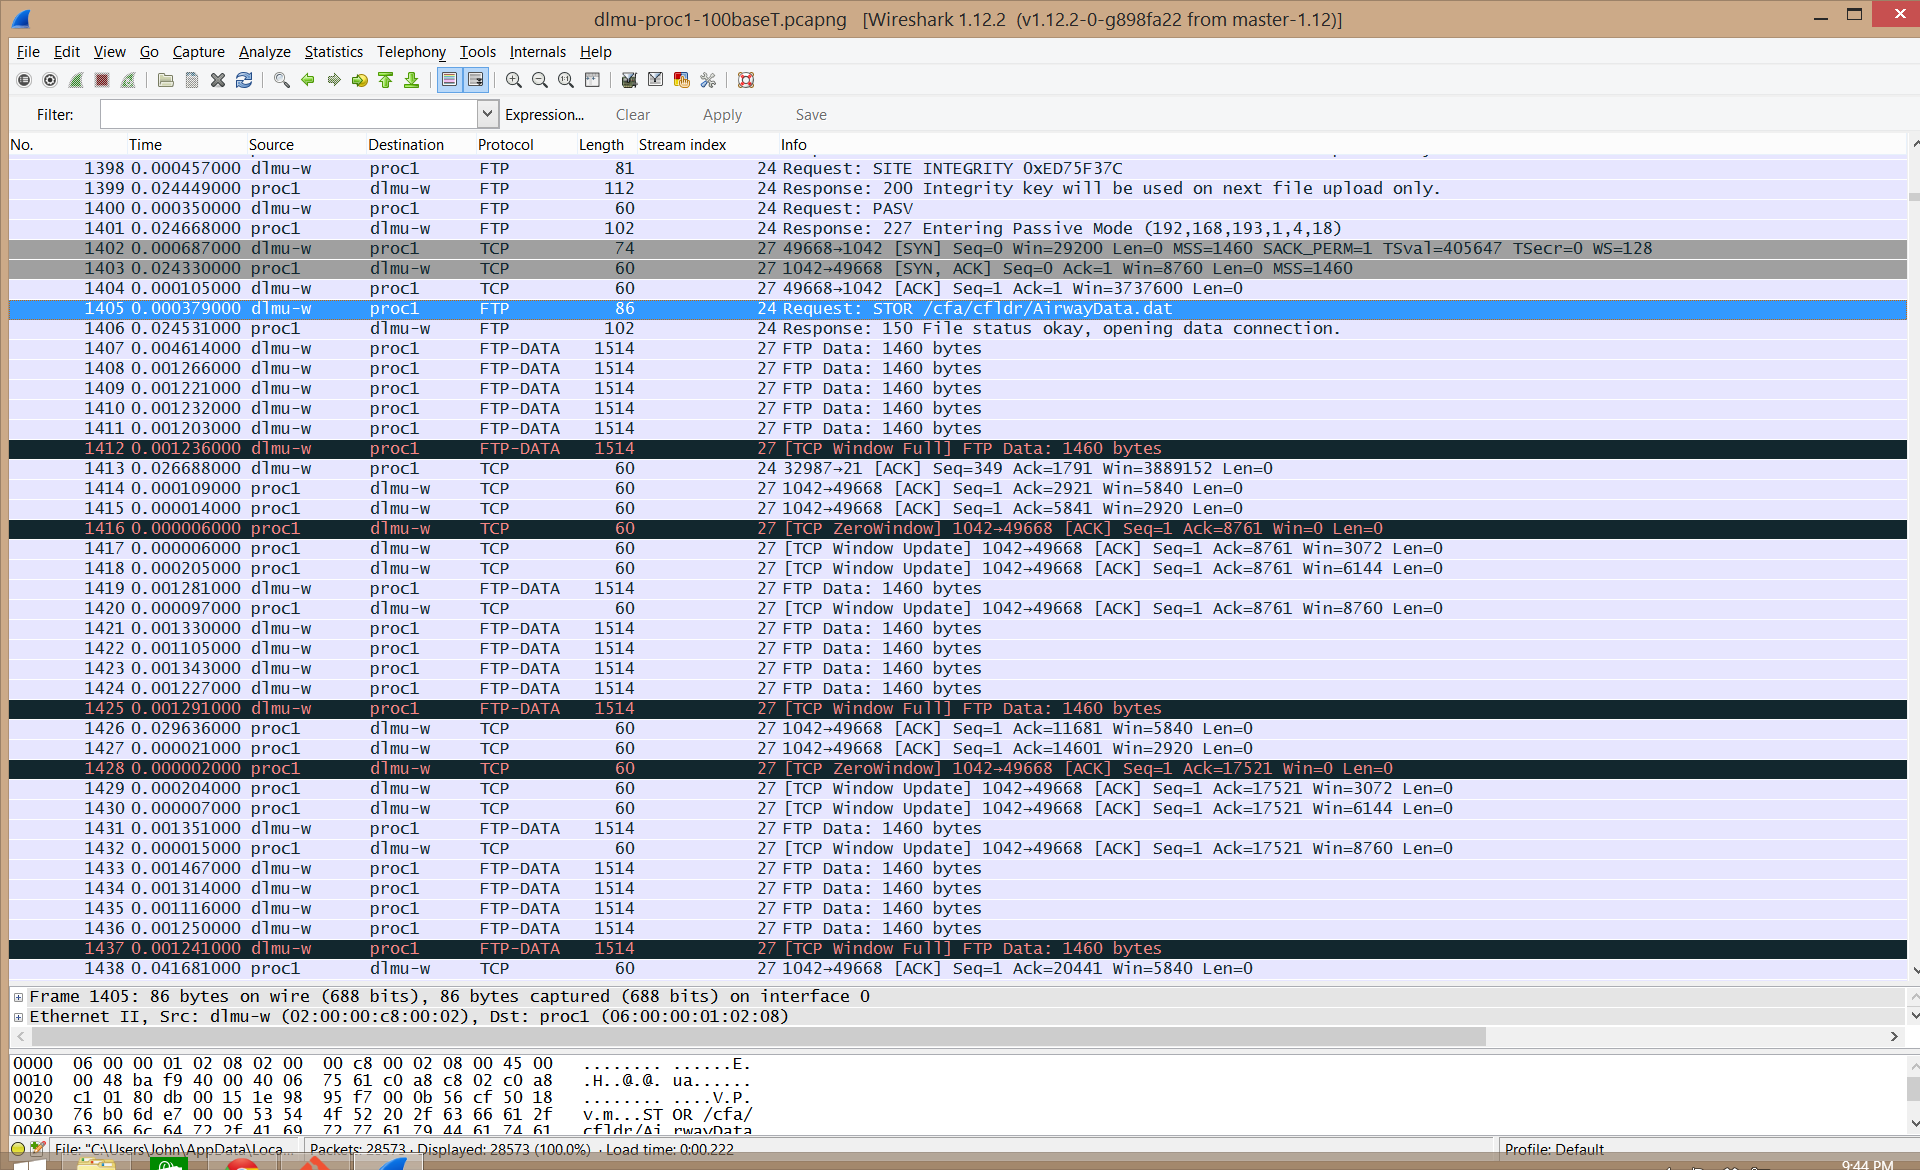Start a new live capture

click(x=76, y=80)
